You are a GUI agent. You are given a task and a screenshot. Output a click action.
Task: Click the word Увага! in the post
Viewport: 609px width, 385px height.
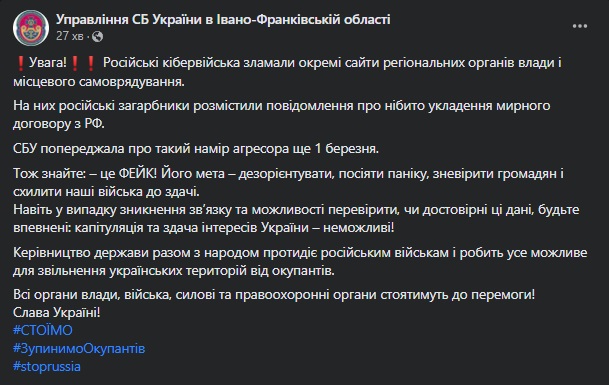[47, 63]
